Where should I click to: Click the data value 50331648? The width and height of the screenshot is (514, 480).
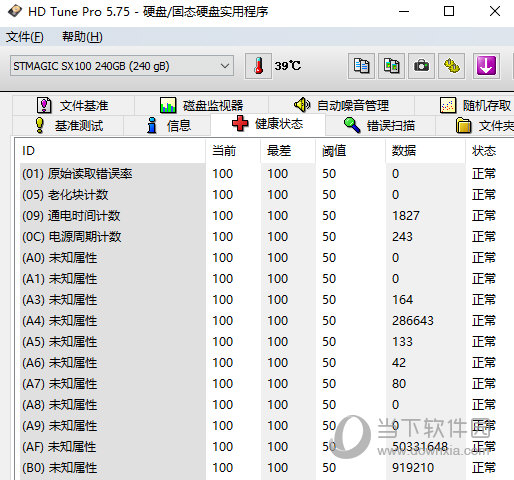point(420,447)
